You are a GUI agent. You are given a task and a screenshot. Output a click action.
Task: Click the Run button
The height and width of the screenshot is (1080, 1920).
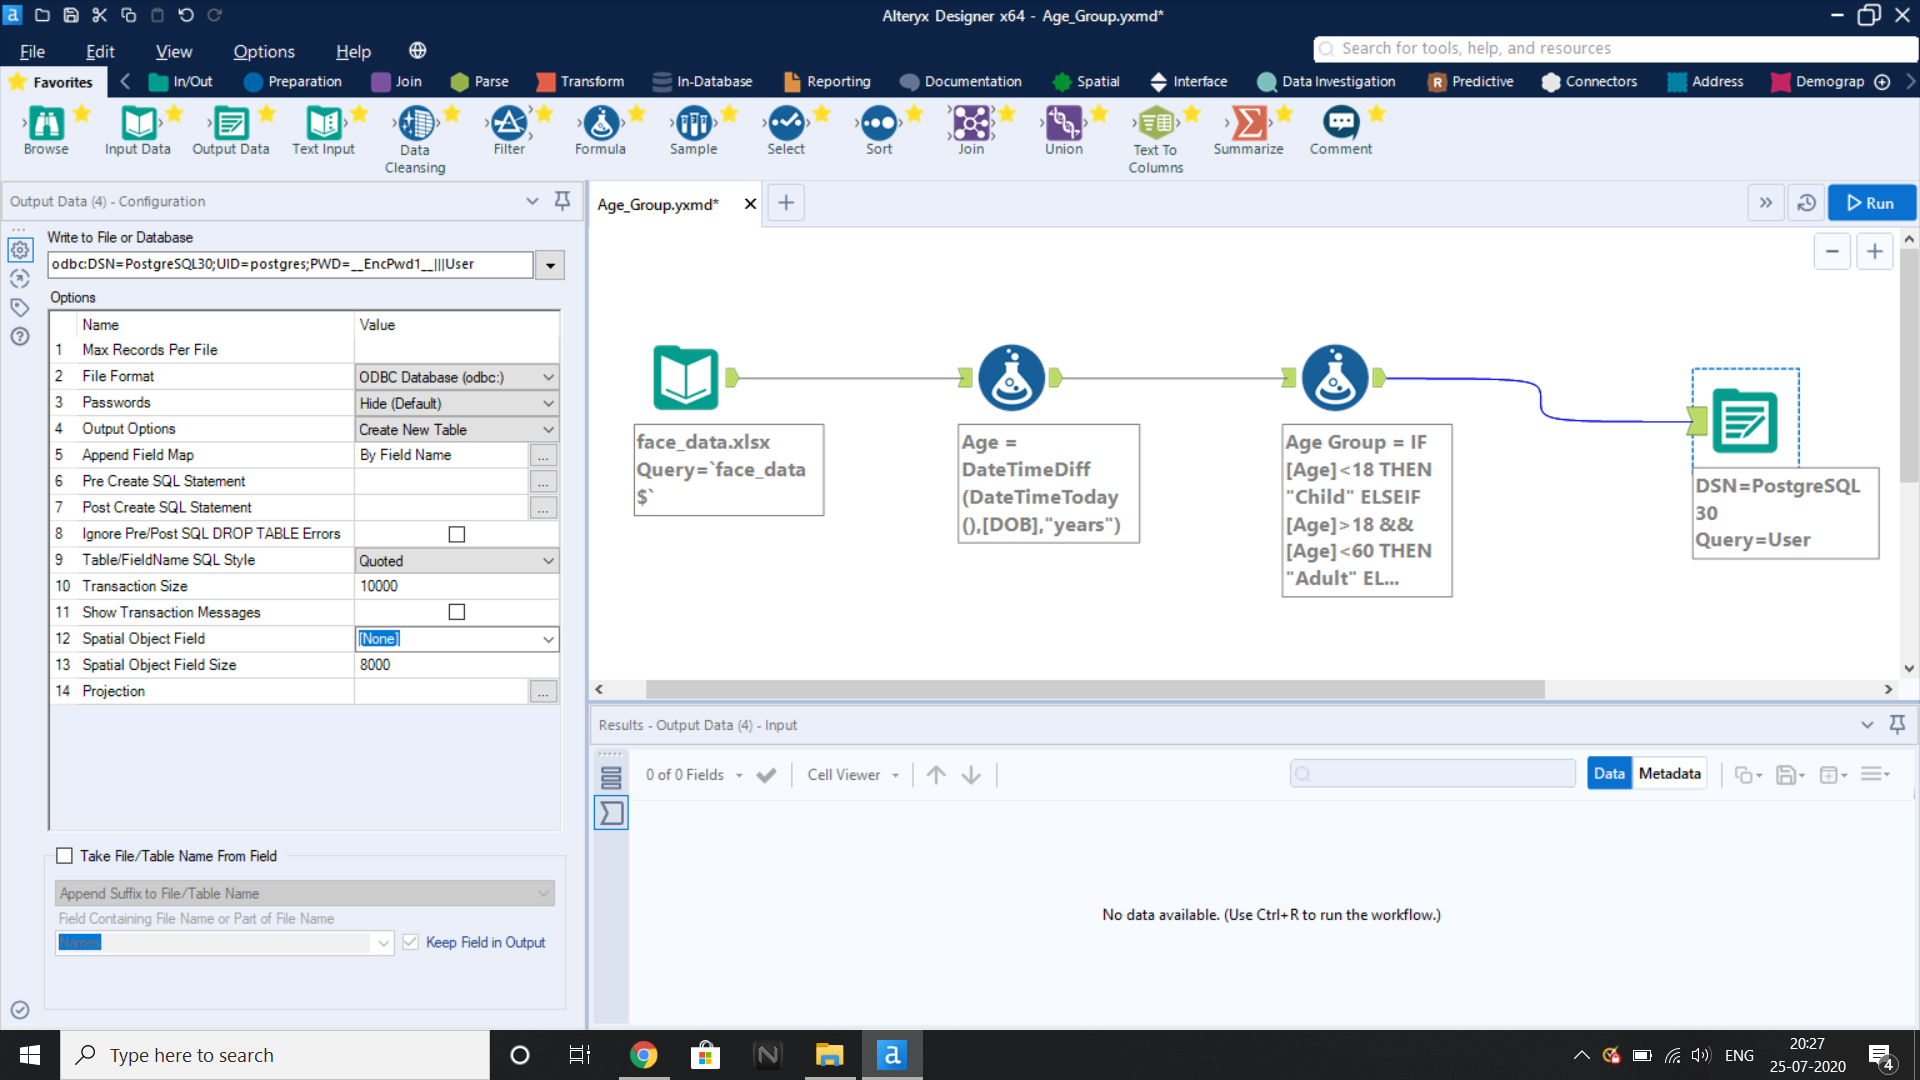click(1871, 202)
